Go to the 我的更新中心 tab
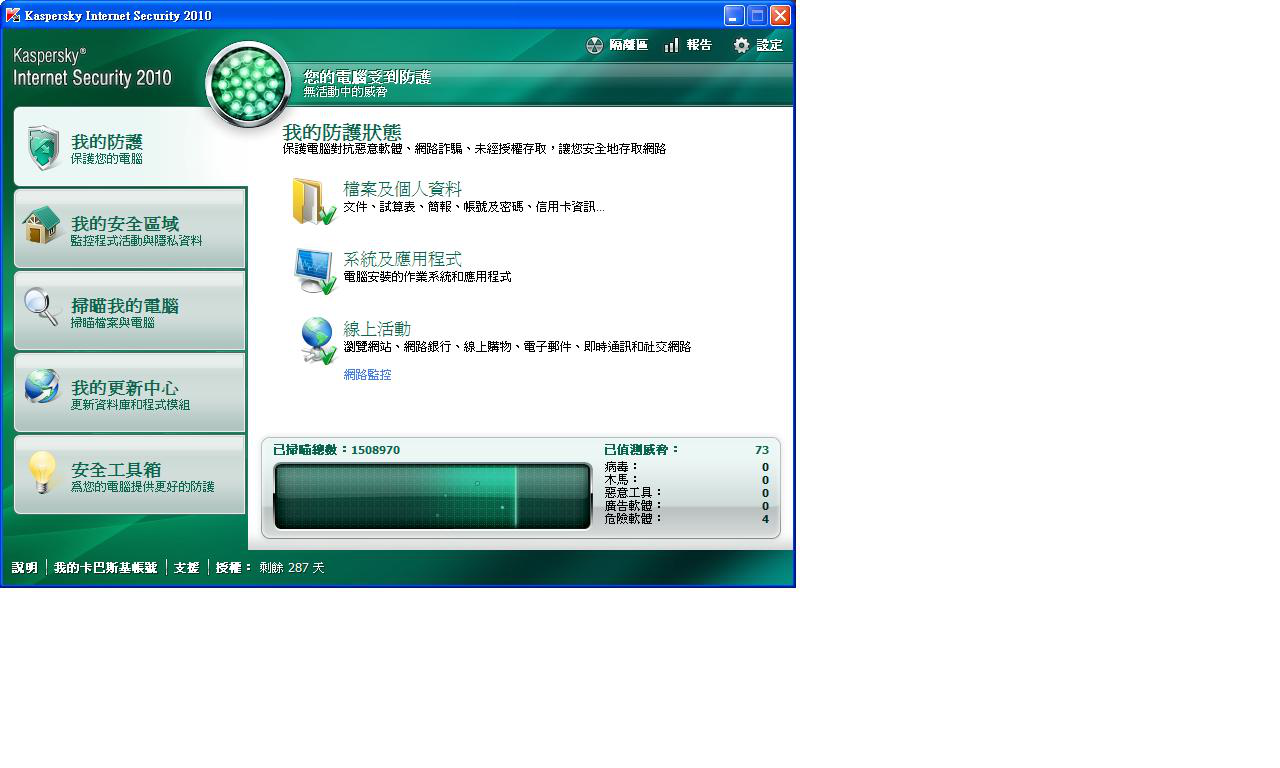The height and width of the screenshot is (768, 1280). point(130,392)
